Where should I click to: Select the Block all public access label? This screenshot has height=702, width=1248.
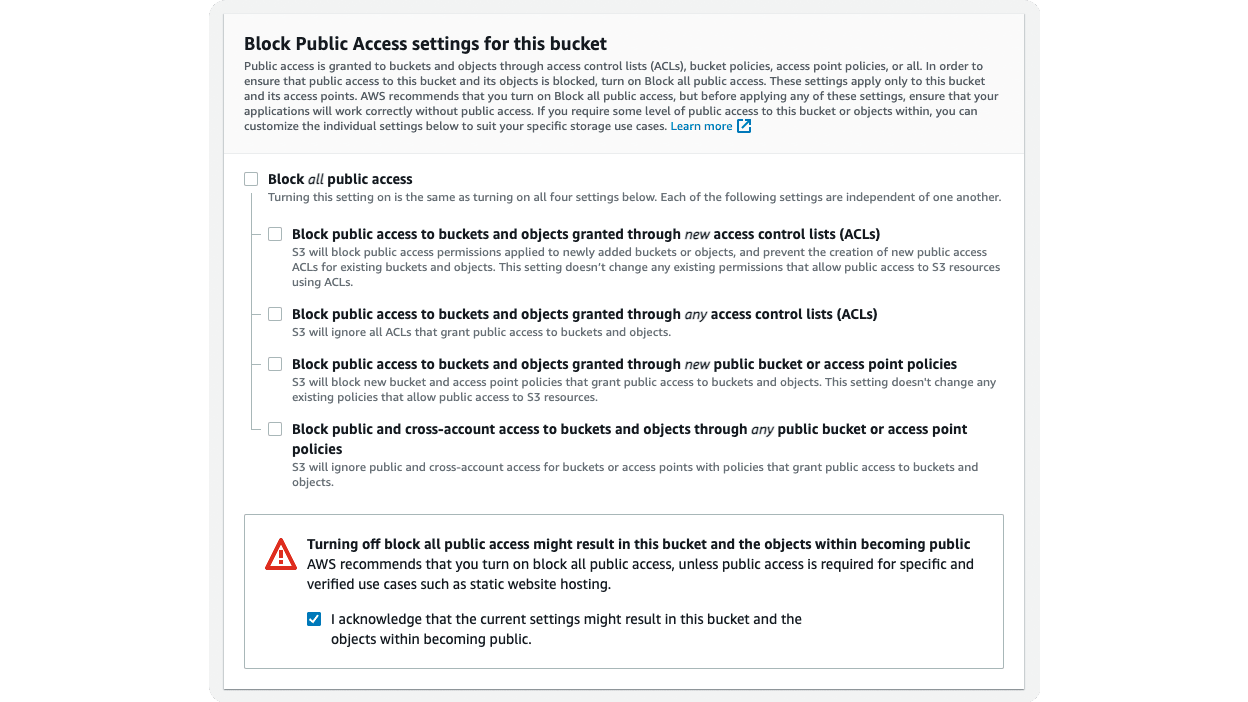[339, 178]
